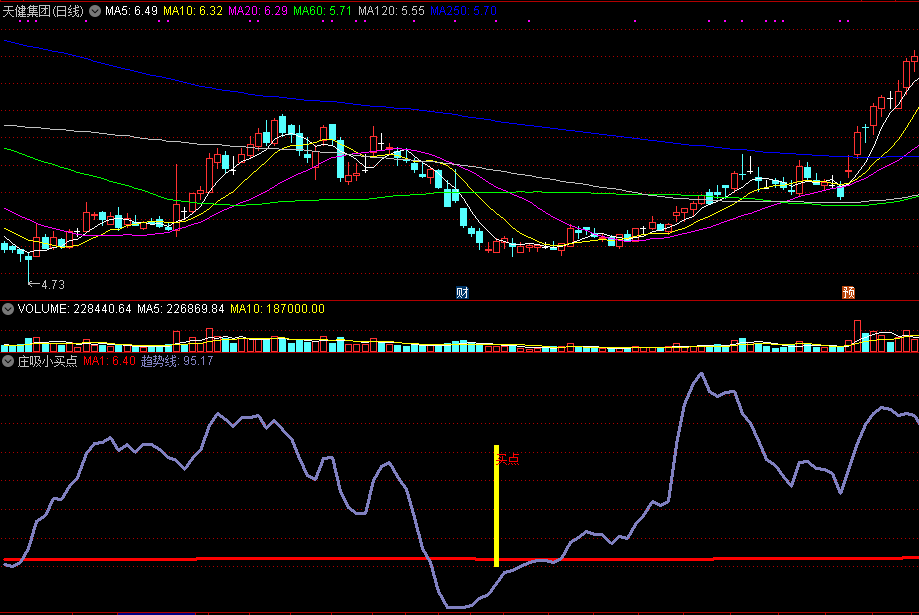Expand the VOLUME panel indicator dropdown
Image resolution: width=919 pixels, height=615 pixels.
[8, 309]
